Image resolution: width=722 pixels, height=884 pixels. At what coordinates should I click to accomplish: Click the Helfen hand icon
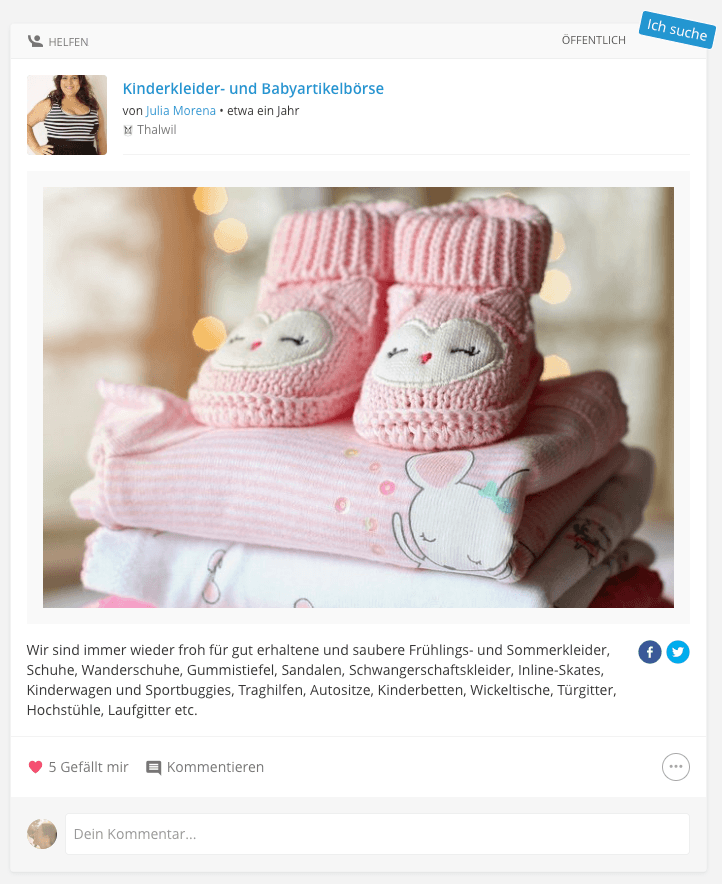tap(36, 41)
